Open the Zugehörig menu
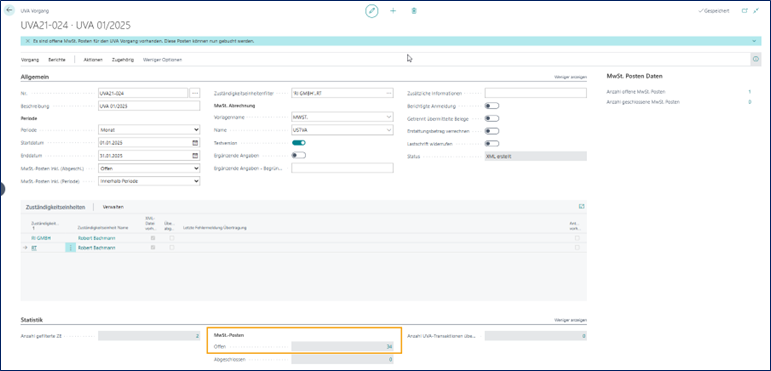This screenshot has height=371, width=771. pos(123,59)
